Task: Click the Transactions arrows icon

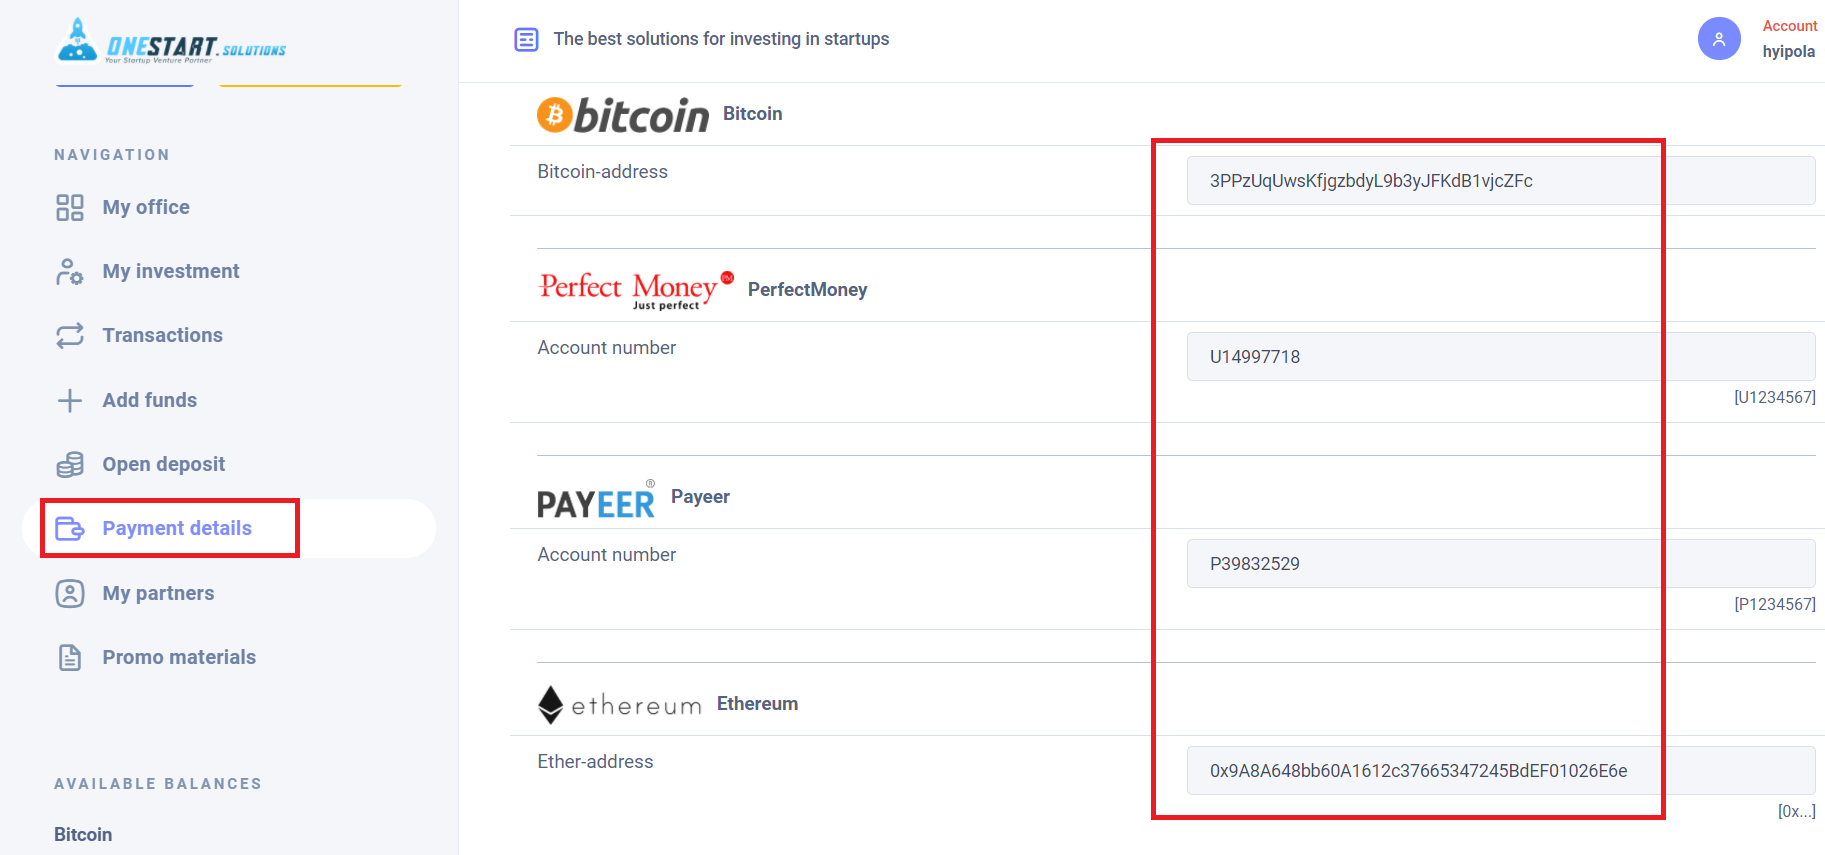Action: click(x=70, y=335)
